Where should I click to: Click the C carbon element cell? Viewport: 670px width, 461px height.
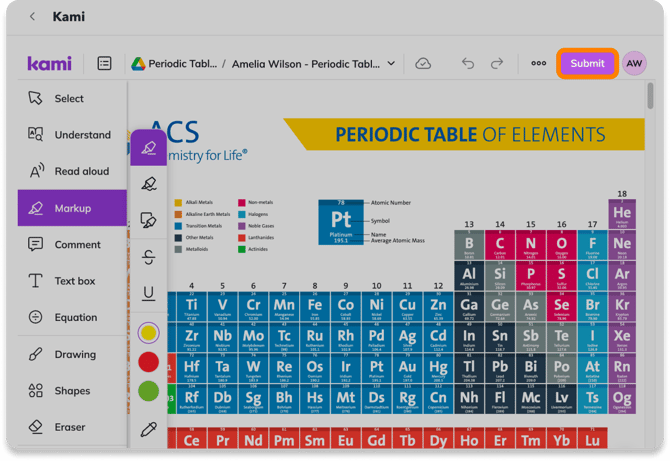(500, 245)
